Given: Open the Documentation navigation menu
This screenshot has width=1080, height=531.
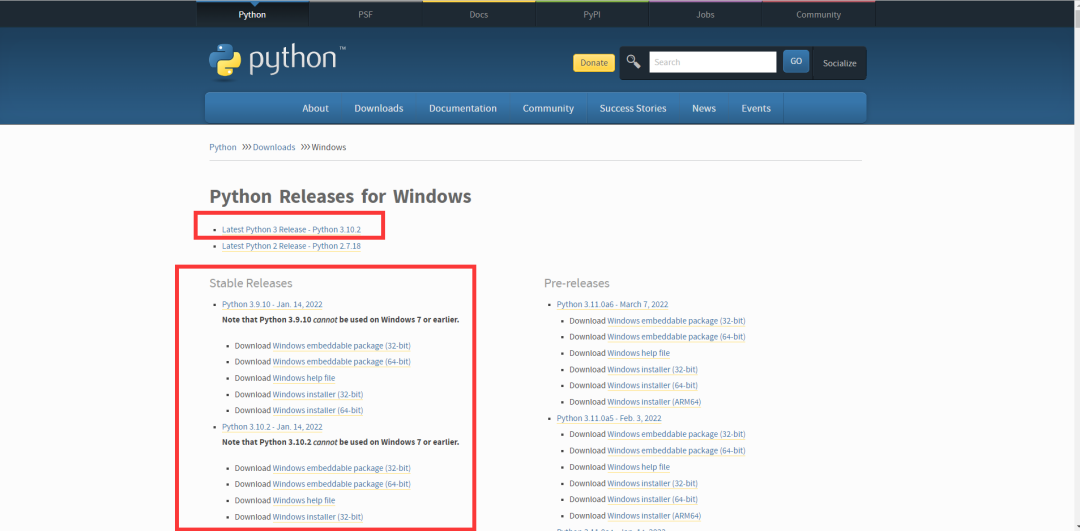Looking at the screenshot, I should point(463,108).
